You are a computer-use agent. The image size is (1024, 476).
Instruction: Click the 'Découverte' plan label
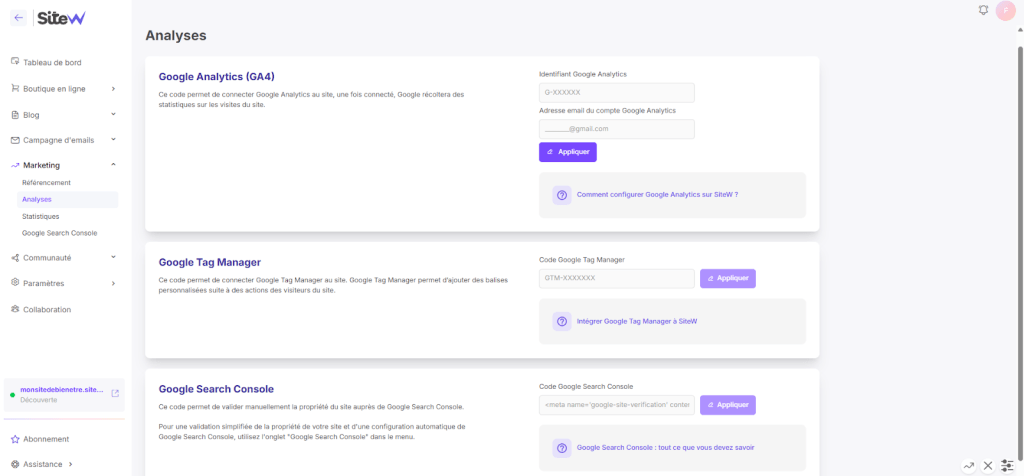click(x=37, y=400)
